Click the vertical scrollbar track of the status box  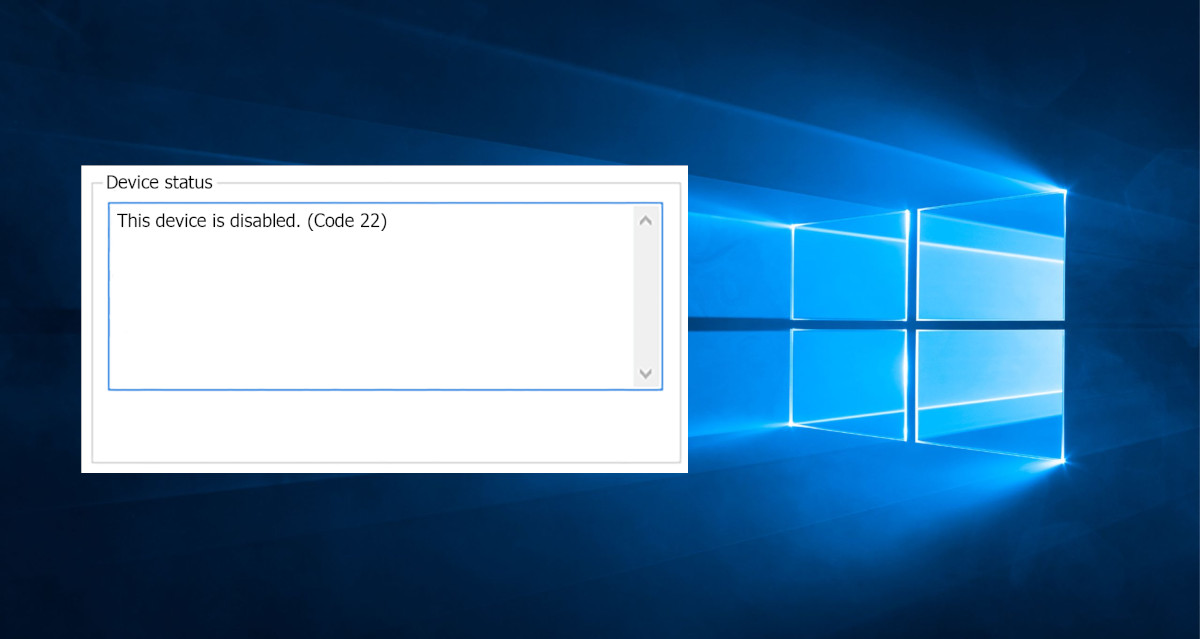point(645,297)
